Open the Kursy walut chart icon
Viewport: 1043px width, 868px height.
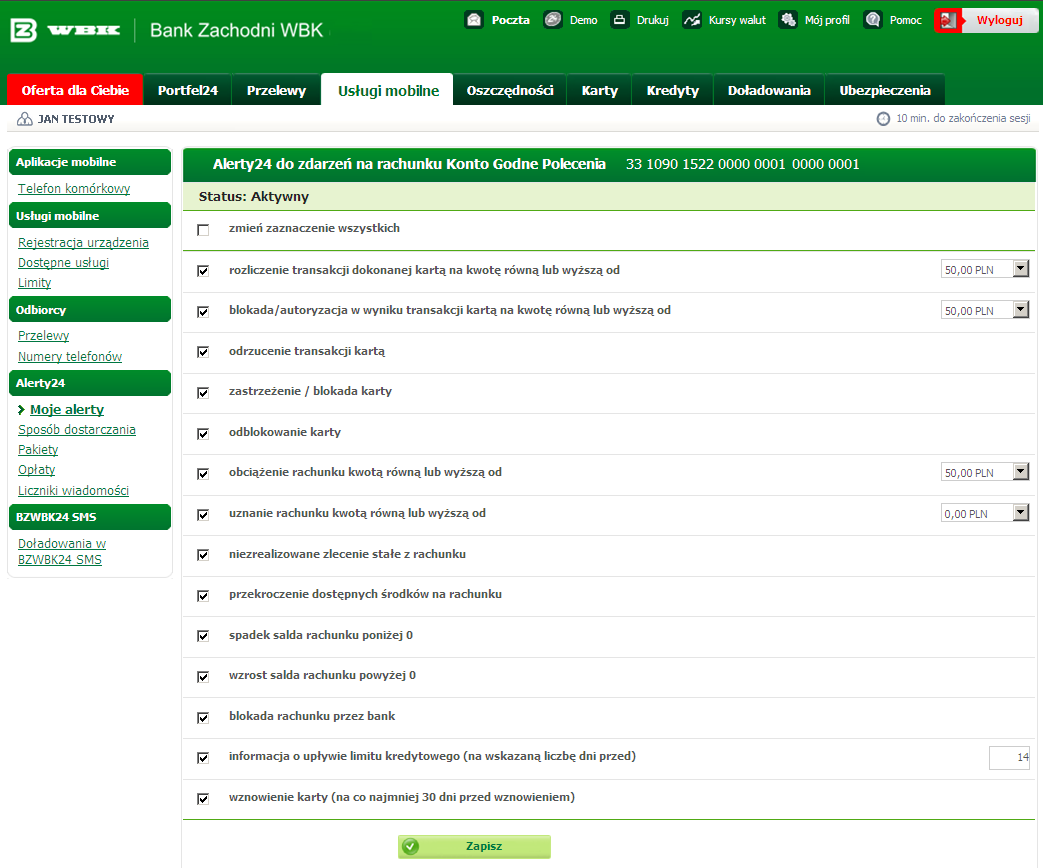692,20
